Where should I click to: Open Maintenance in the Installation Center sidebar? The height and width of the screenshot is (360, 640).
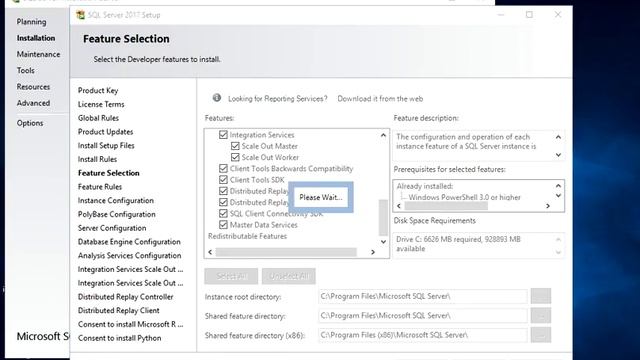pos(38,54)
